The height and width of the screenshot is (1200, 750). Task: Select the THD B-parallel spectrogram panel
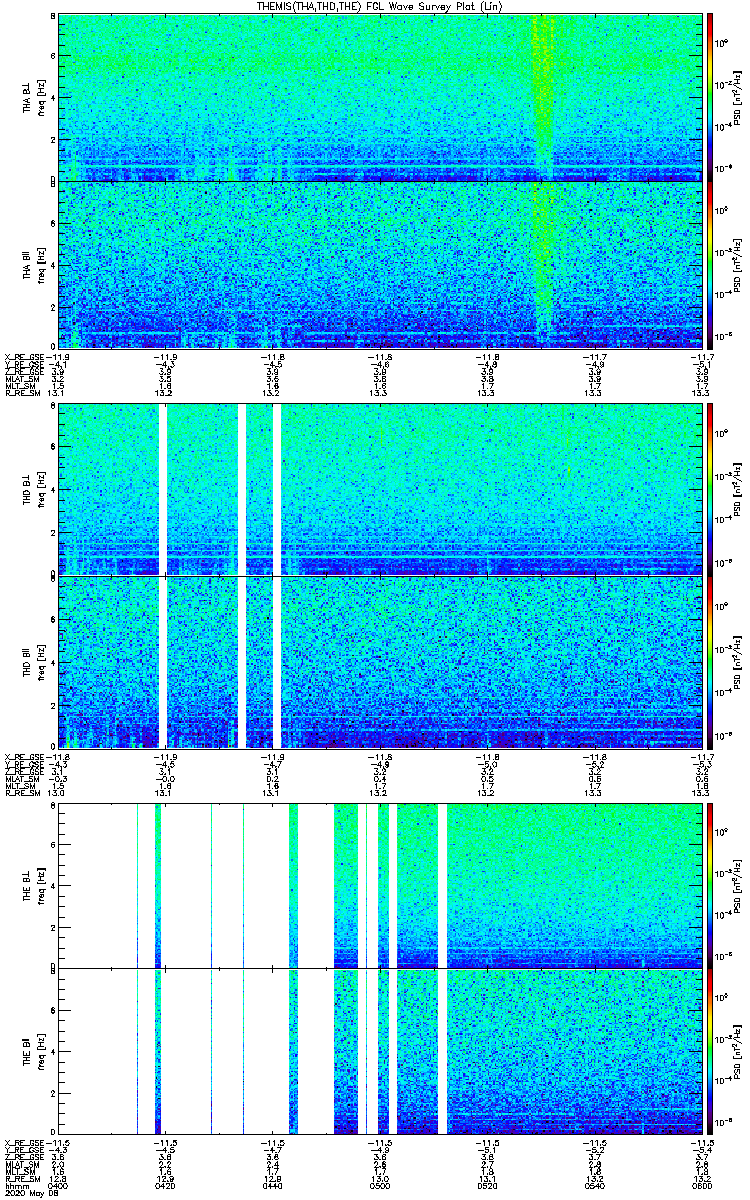pyautogui.click(x=380, y=662)
